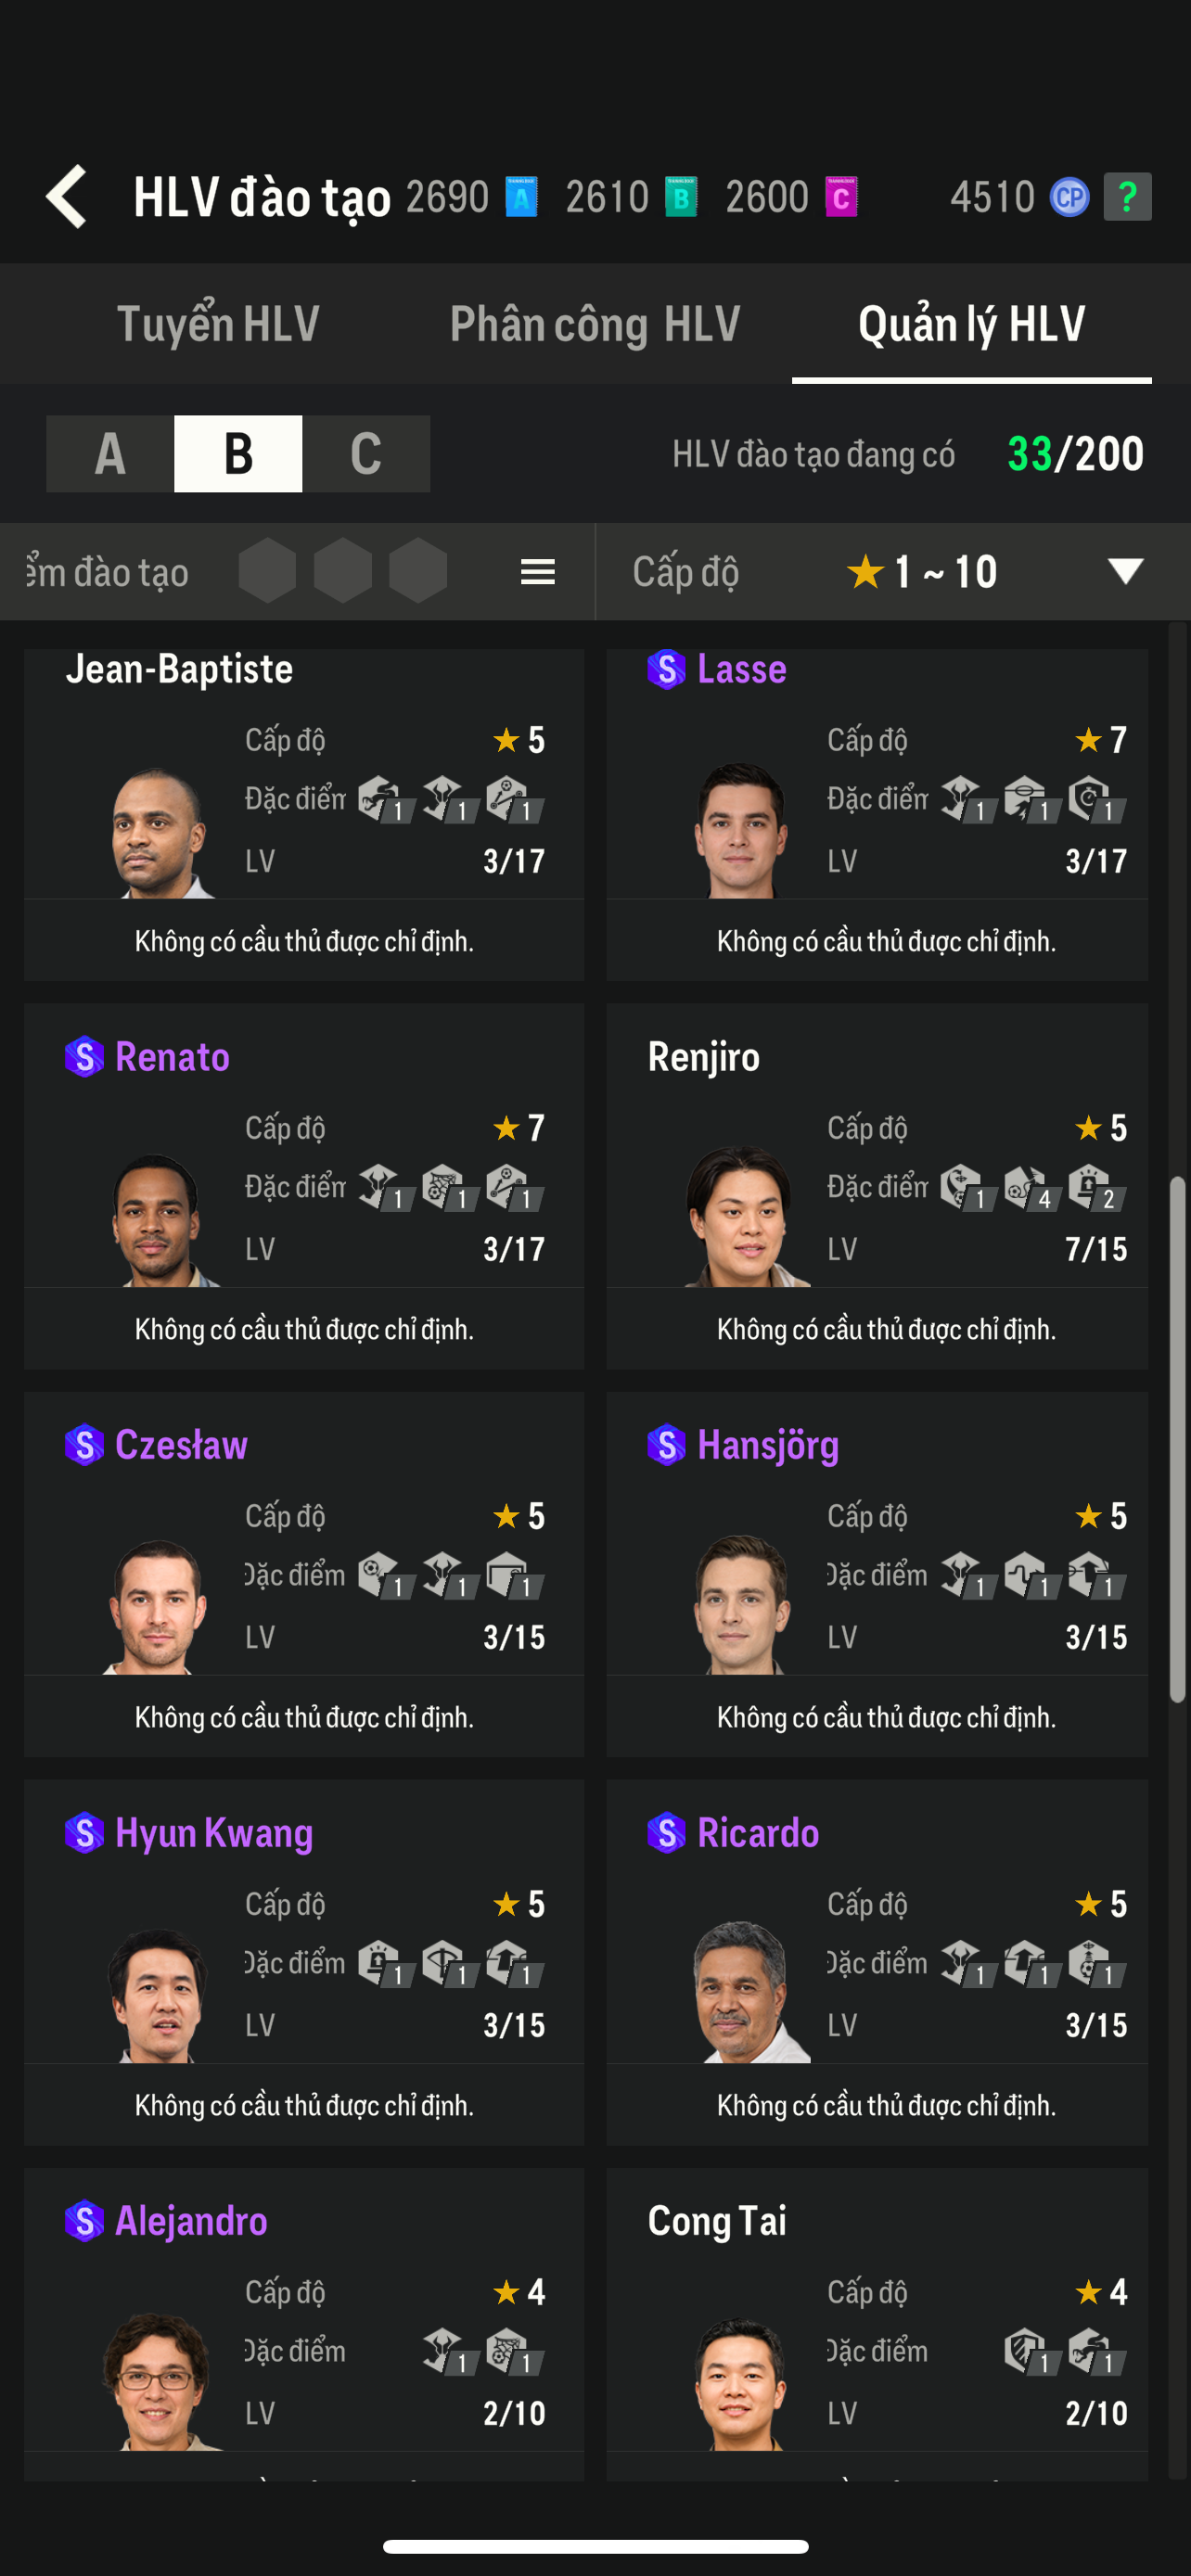Screen dimensions: 1191x2576
Task: Open the Hansjörg coach card
Action: [x=876, y=1573]
